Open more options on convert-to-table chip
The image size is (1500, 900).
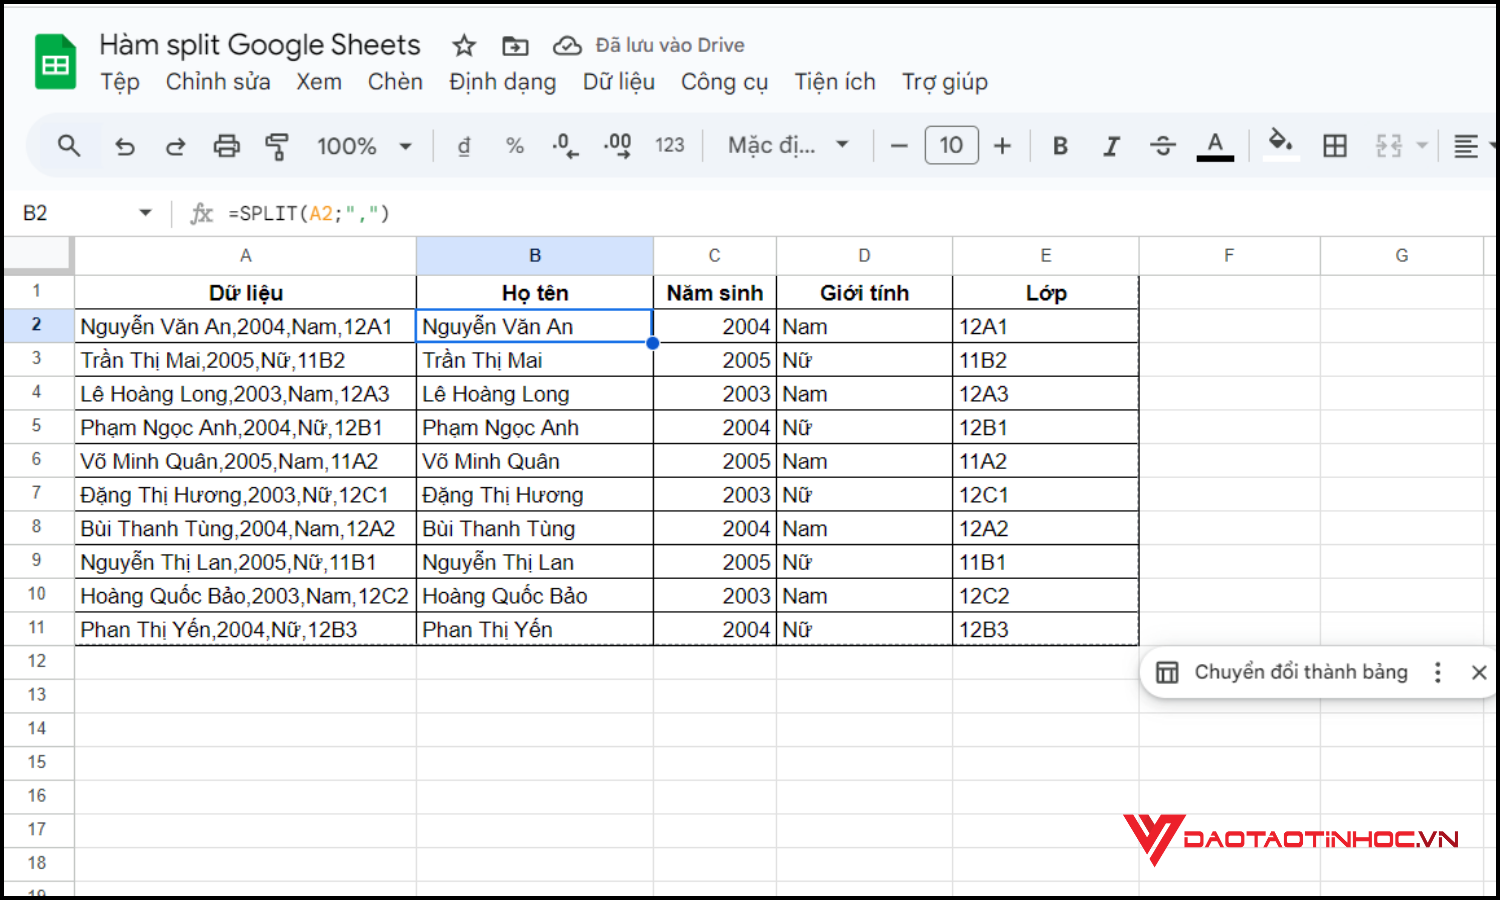(1438, 673)
